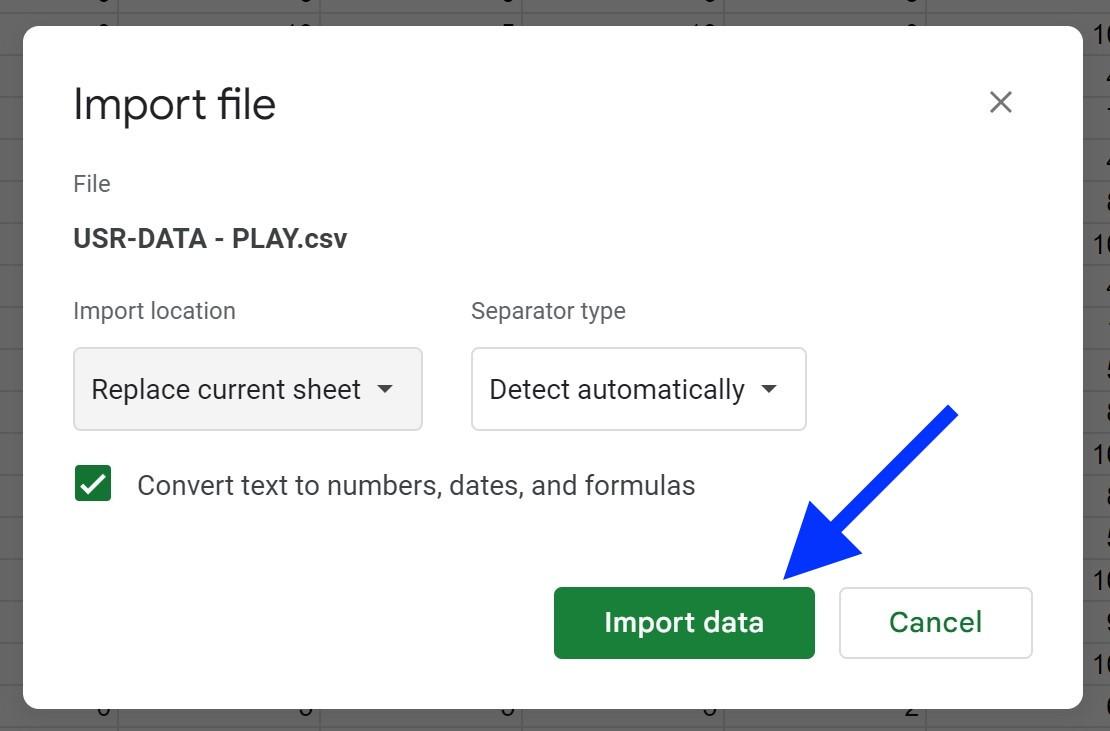Click the arrow beside Replace current sheet
This screenshot has height=731, width=1110.
point(385,389)
